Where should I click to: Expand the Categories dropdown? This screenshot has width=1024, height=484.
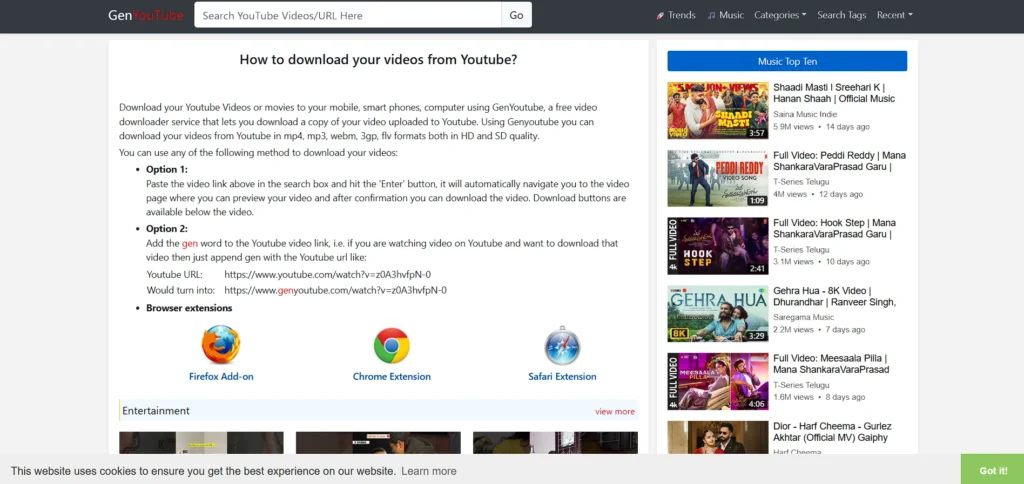[780, 15]
